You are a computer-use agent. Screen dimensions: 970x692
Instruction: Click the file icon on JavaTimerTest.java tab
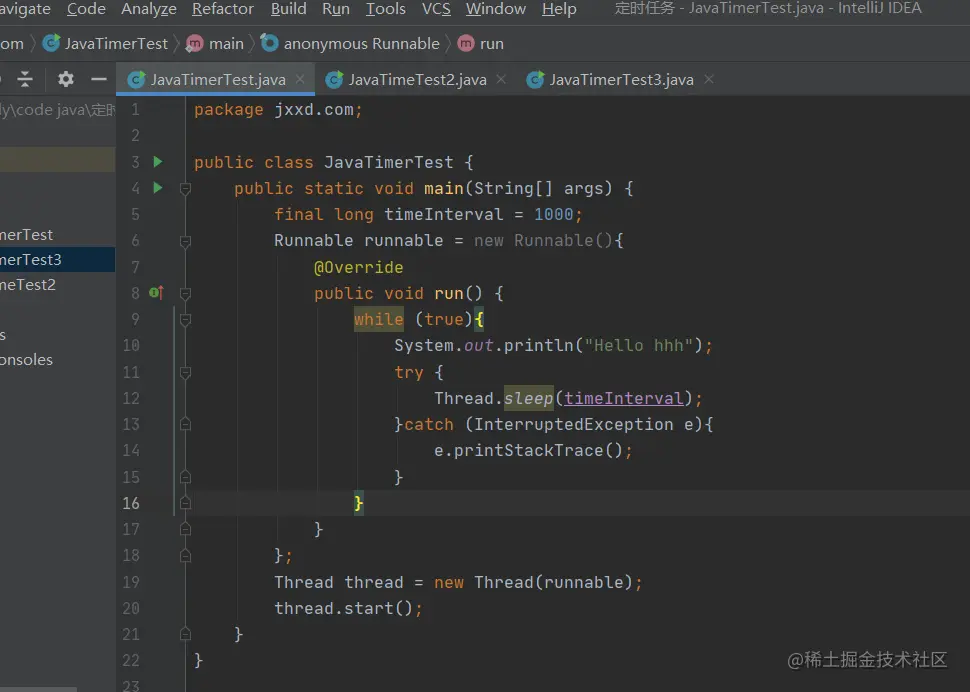(136, 80)
